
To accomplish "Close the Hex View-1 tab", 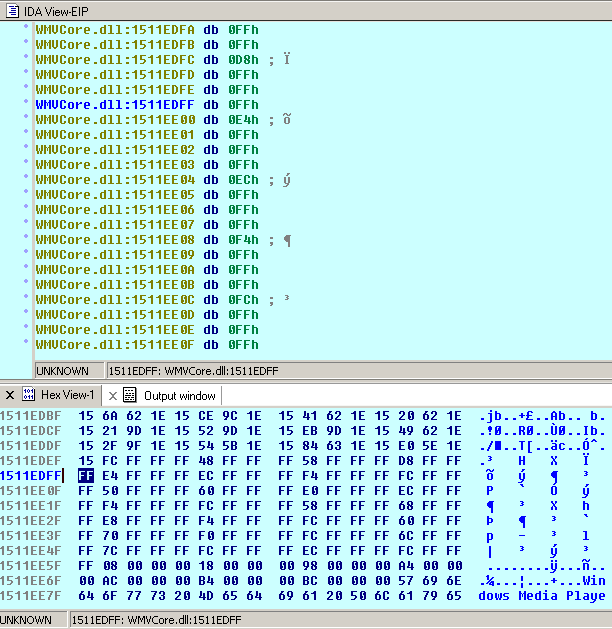I will coord(10,395).
